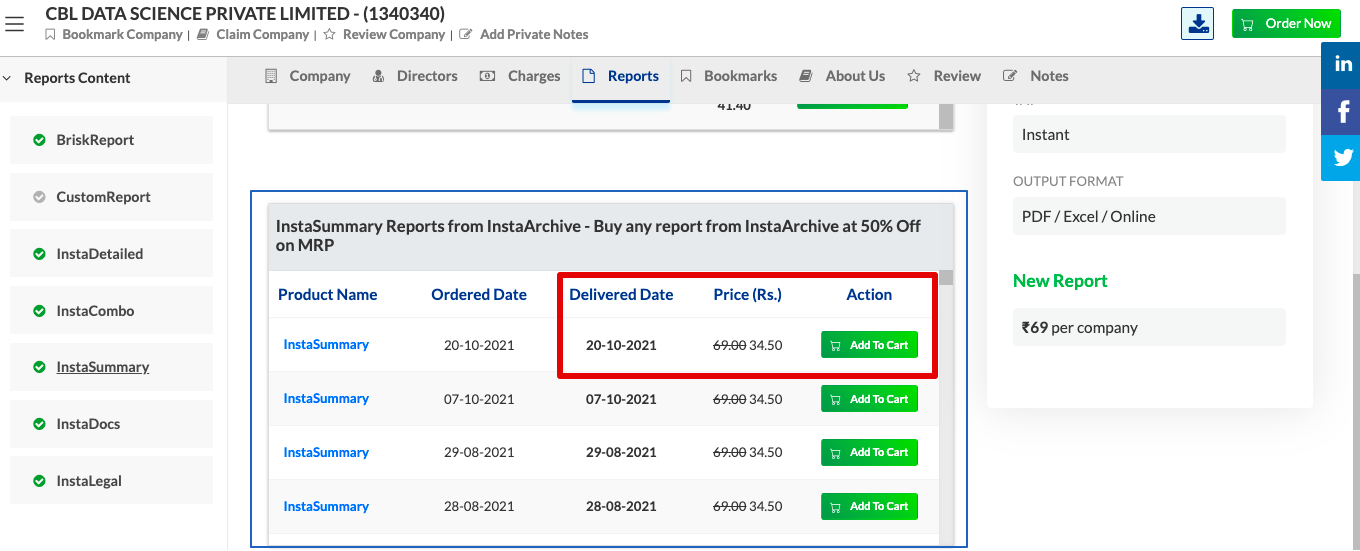Click ordered date 07-10-2021 cell
Image resolution: width=1360 pixels, height=551 pixels.
[x=479, y=399]
